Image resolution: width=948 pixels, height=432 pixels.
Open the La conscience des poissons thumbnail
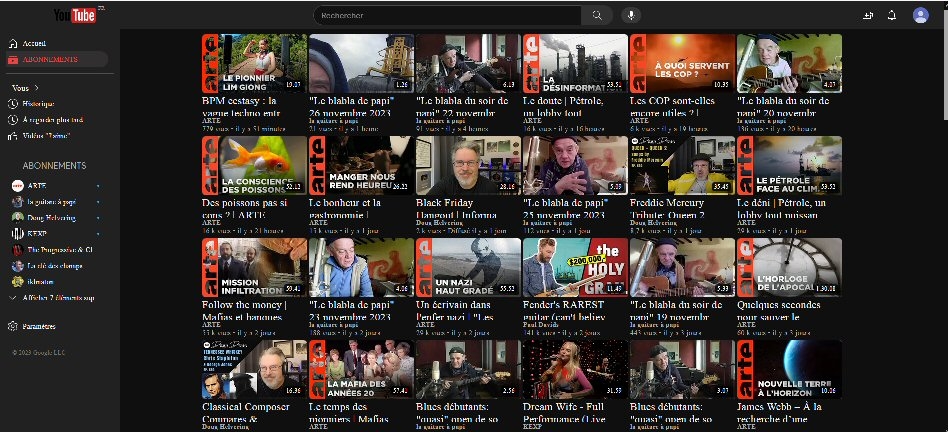point(254,165)
